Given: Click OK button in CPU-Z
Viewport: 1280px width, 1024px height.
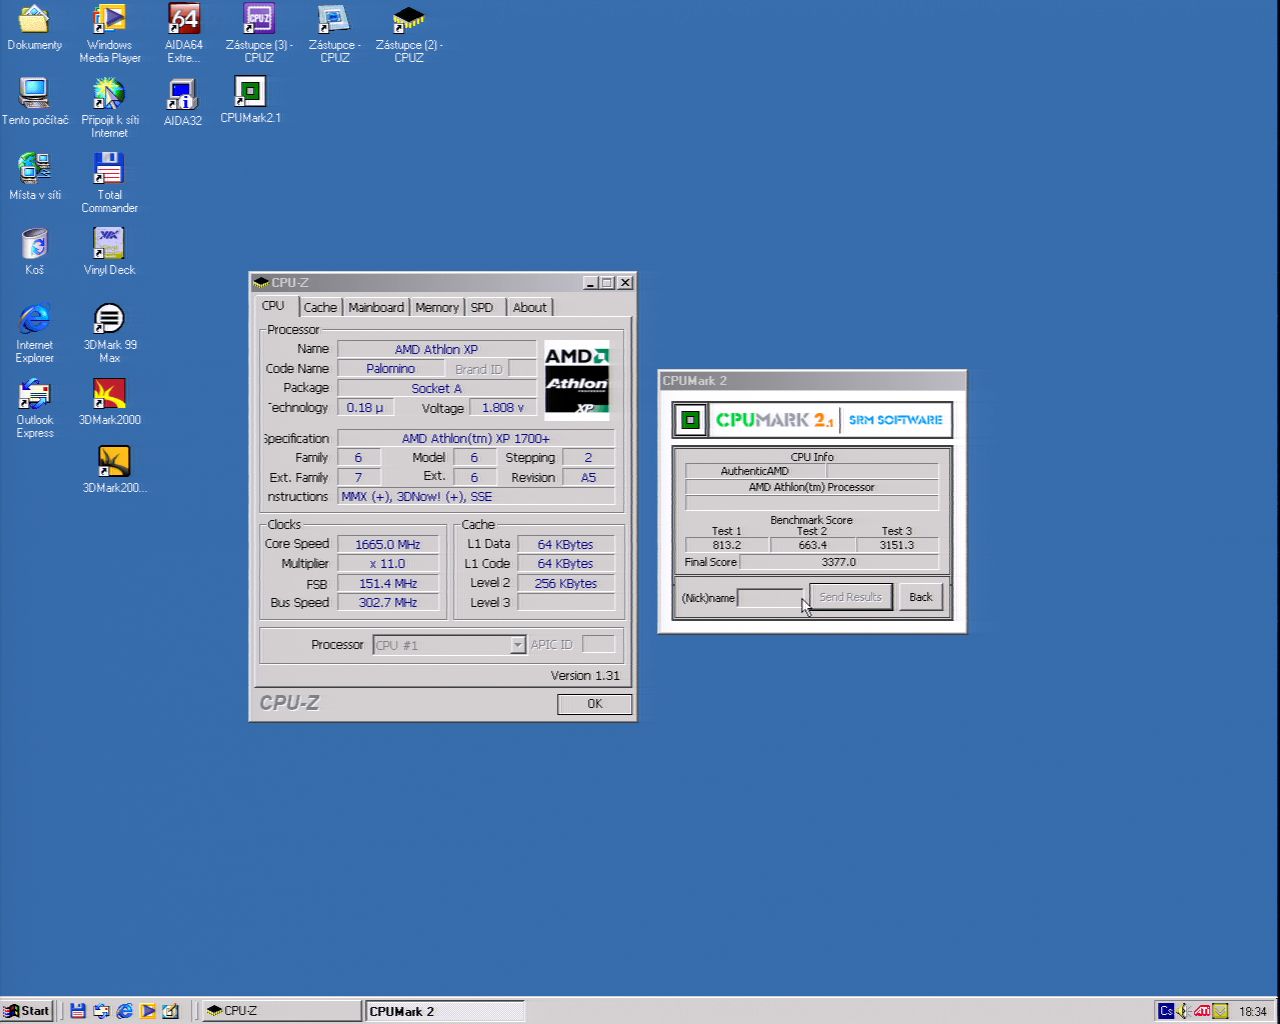Looking at the screenshot, I should (x=595, y=704).
